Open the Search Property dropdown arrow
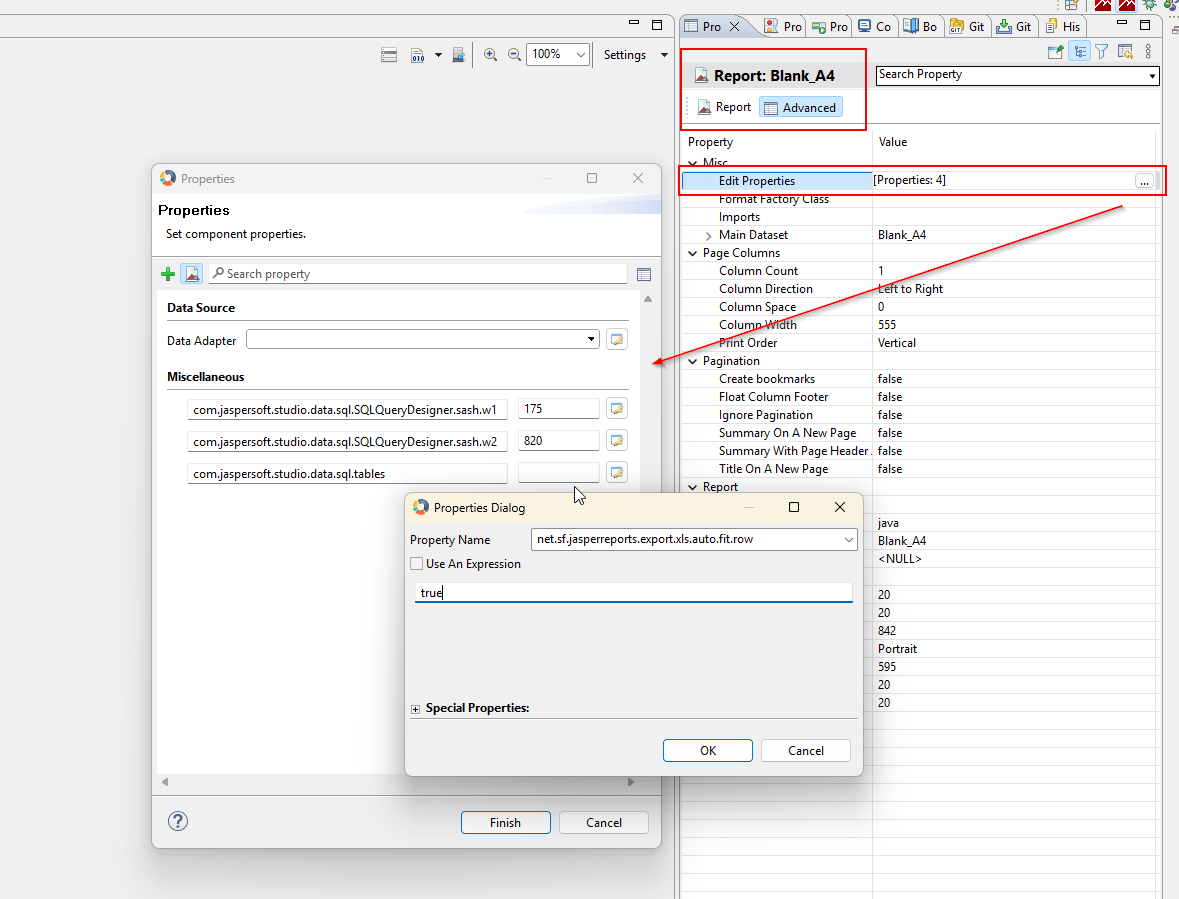 (x=1152, y=76)
